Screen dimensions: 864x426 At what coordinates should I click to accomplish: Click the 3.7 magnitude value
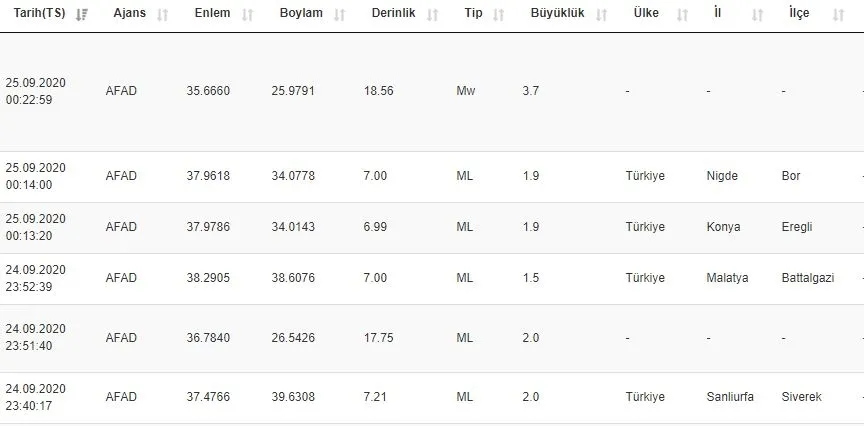(530, 91)
